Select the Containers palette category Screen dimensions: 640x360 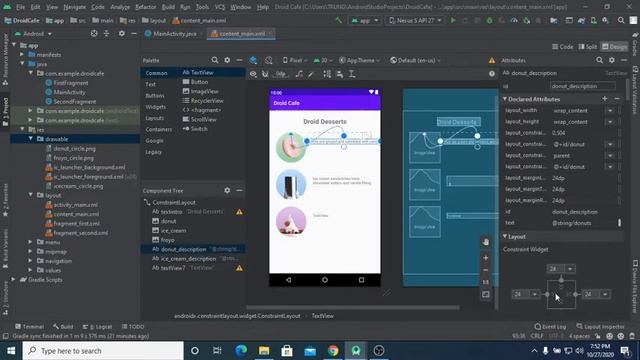tap(158, 129)
